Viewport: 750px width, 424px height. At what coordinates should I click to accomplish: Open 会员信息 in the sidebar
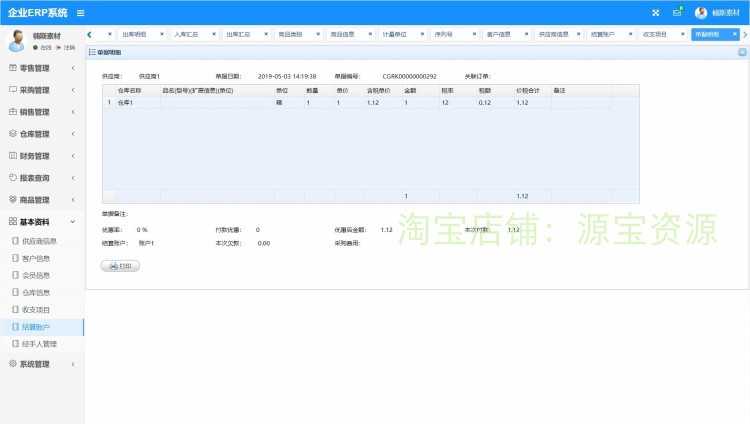pos(36,276)
